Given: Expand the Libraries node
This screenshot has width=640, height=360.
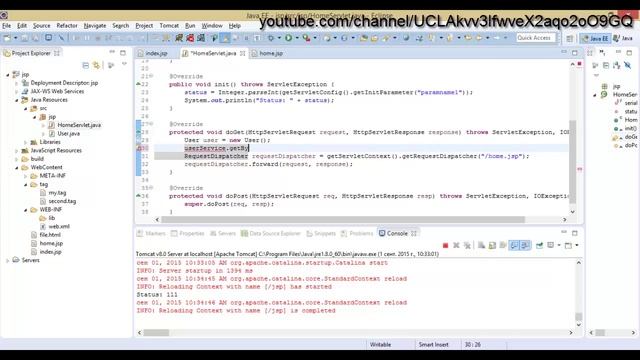Looking at the screenshot, I should [x=25, y=142].
